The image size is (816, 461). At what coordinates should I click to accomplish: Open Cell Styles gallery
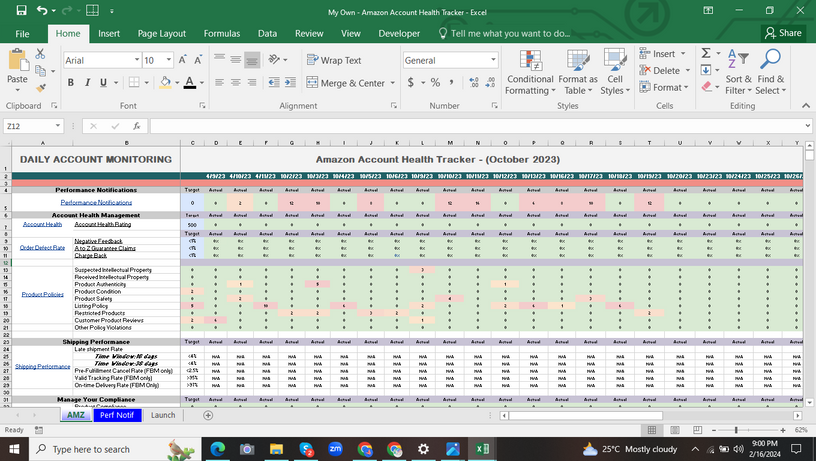coord(615,72)
